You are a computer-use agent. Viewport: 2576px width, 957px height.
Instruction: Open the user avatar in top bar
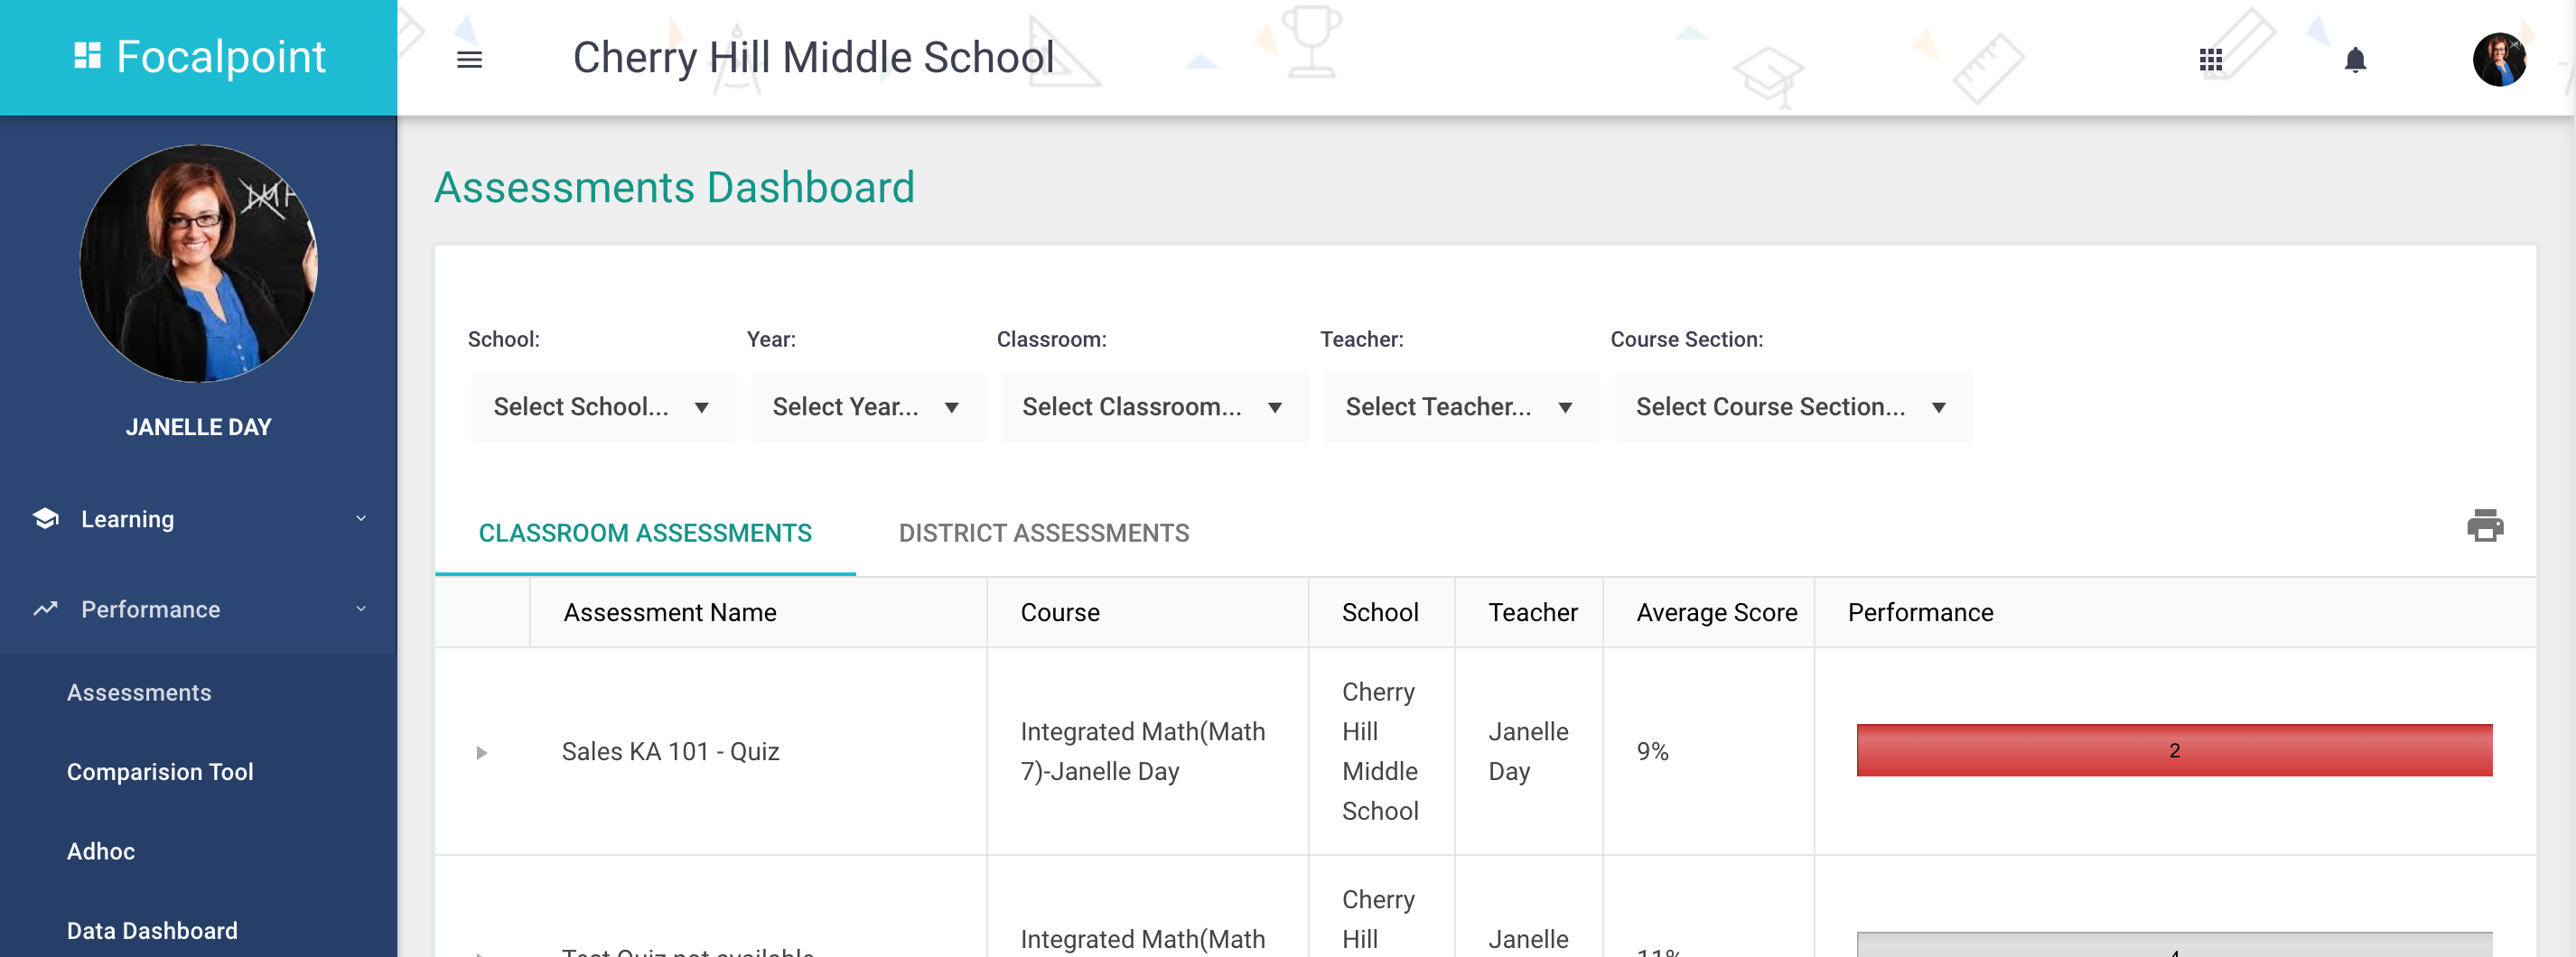[2499, 60]
